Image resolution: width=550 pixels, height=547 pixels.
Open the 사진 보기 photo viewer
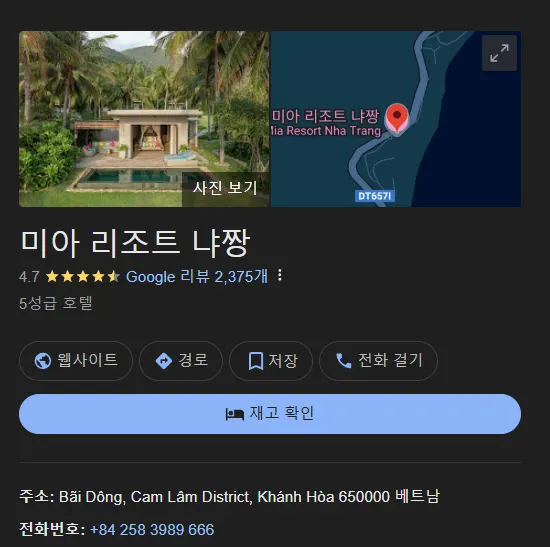225,188
